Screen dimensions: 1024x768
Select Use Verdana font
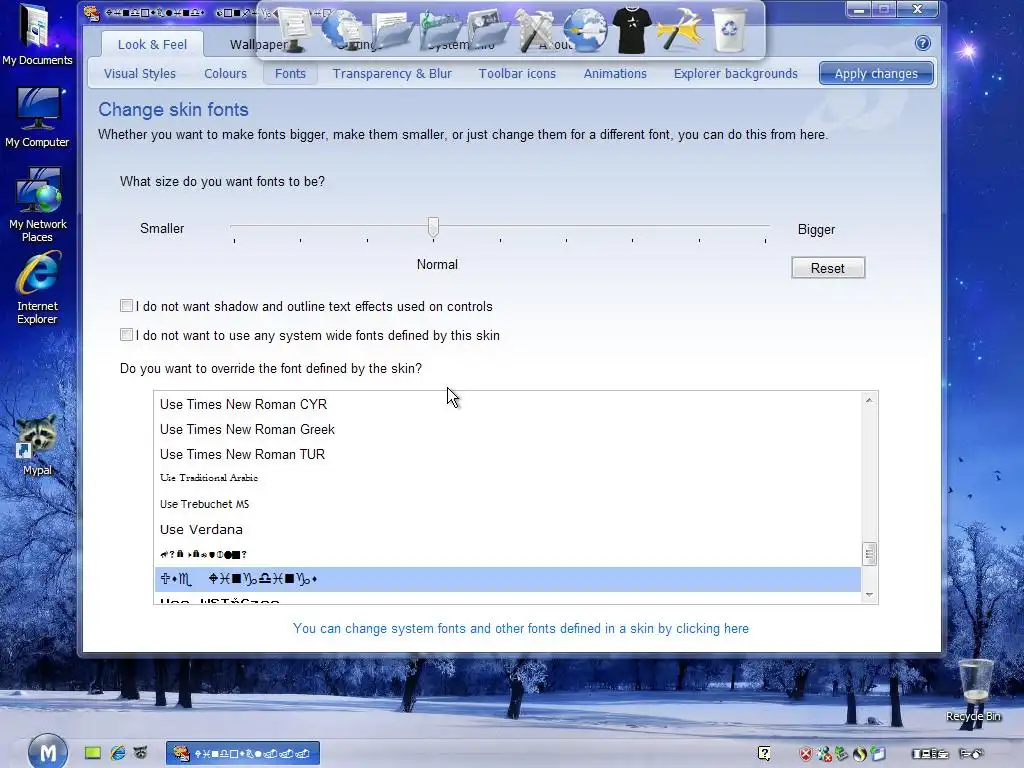507,529
